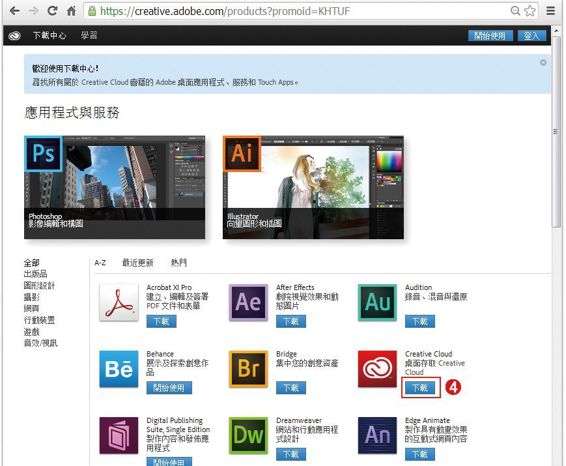Click Digital Publishing Suite 開始使用 button
The image size is (566, 466).
[169, 461]
